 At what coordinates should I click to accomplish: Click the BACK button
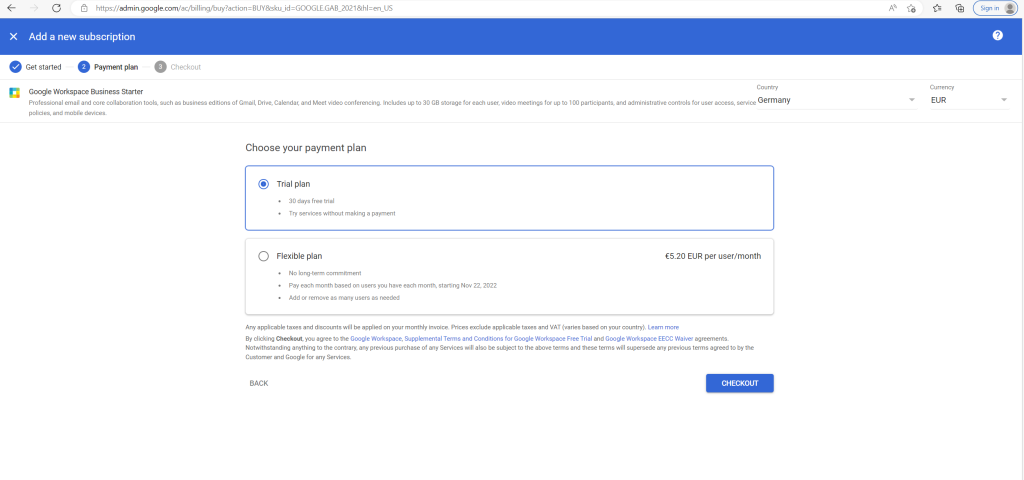click(x=259, y=383)
